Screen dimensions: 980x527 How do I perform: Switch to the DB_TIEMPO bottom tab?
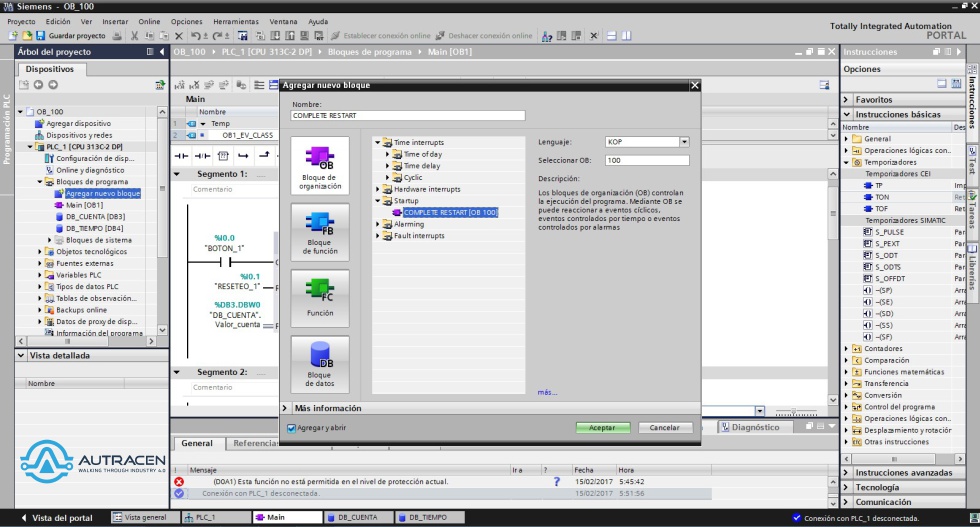tap(429, 518)
